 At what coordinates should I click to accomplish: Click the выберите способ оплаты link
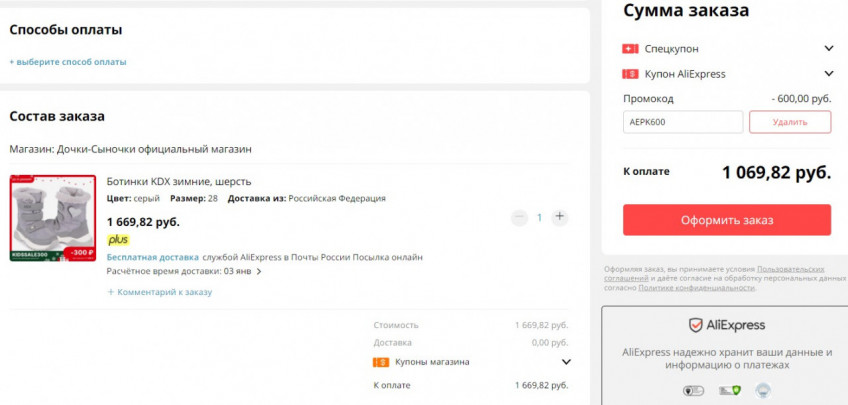68,62
